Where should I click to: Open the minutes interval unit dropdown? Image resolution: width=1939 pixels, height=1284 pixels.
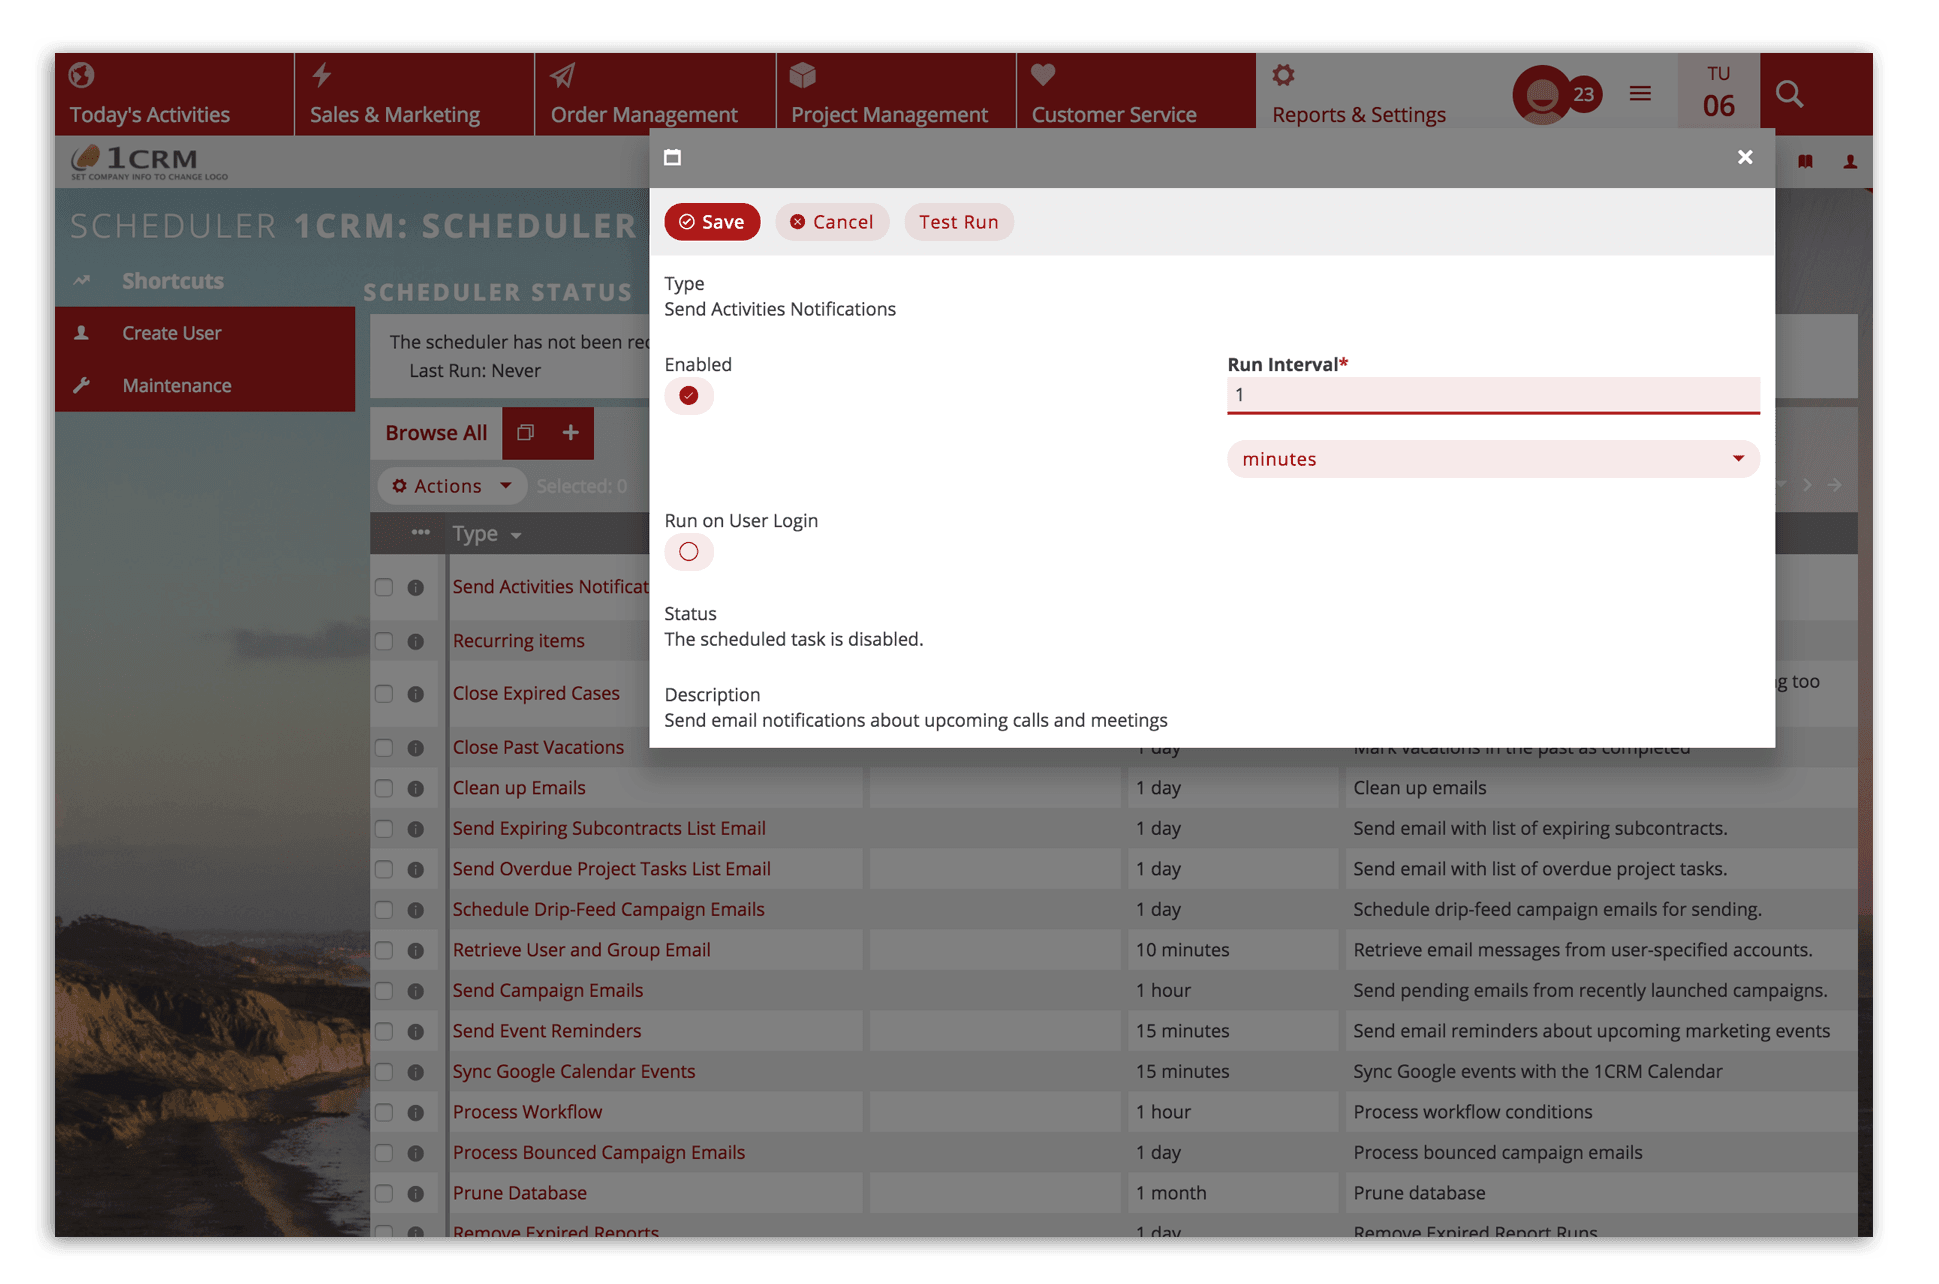coord(1493,459)
